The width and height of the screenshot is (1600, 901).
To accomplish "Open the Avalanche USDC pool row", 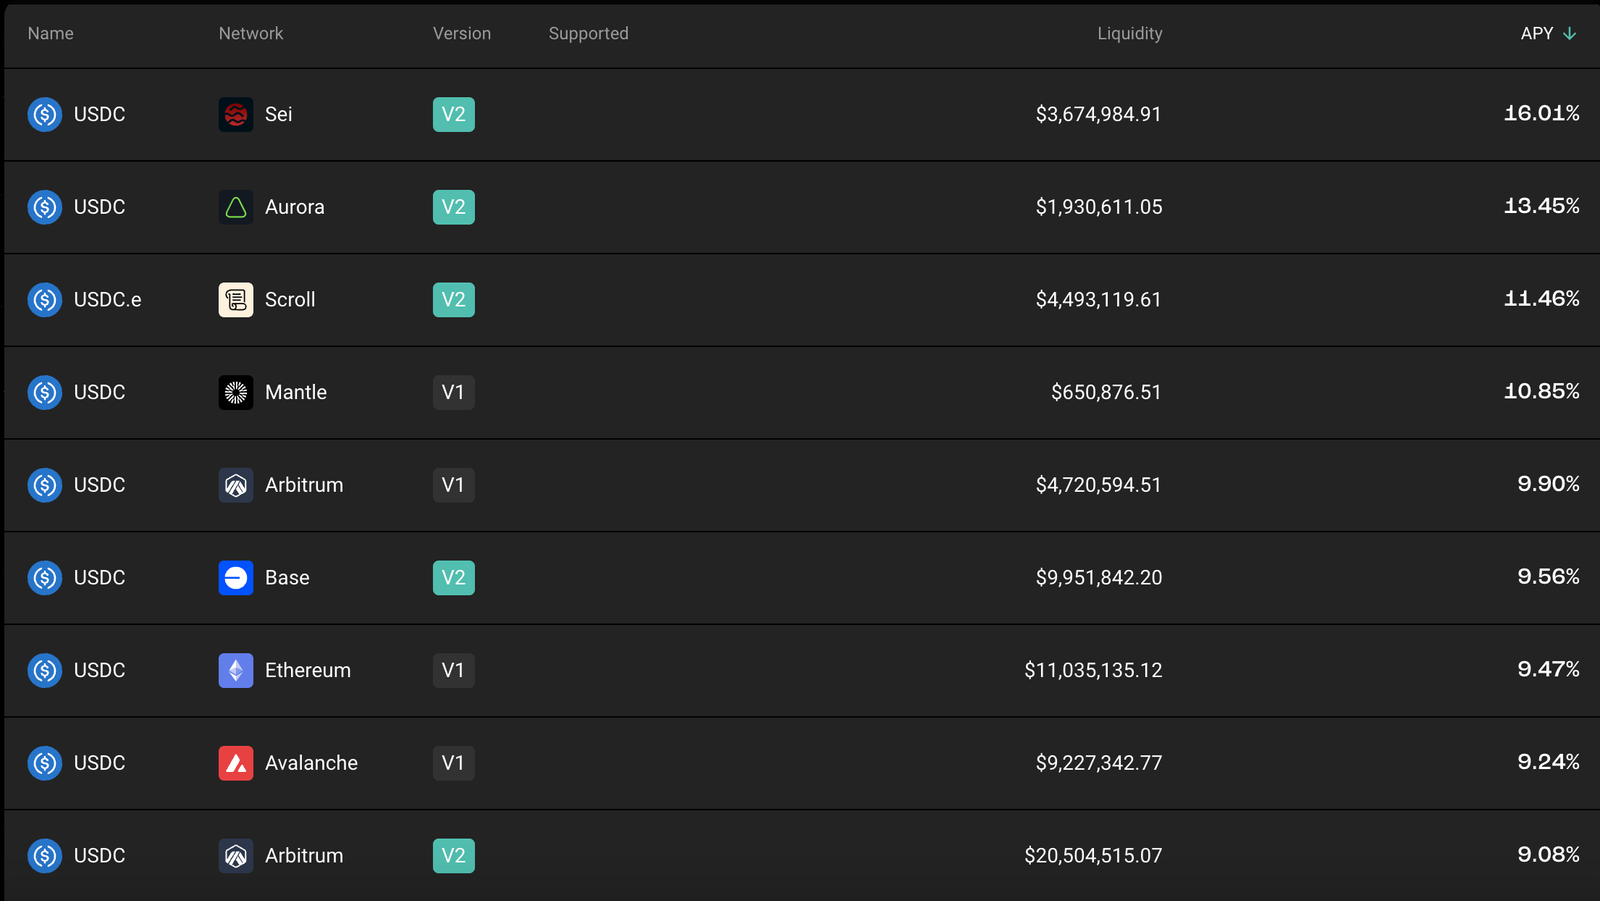I will click(800, 763).
